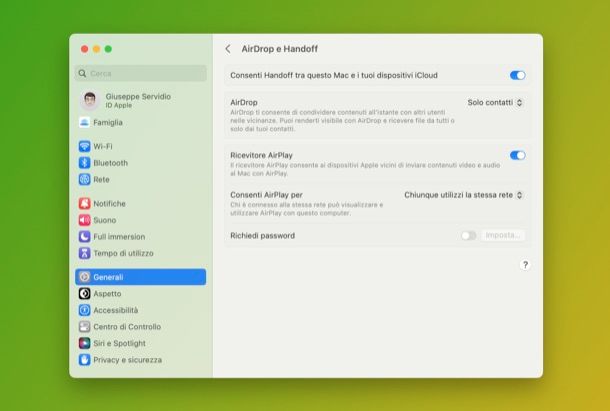Open the Notifiche sidebar label
This screenshot has height=411, width=610.
coord(109,204)
